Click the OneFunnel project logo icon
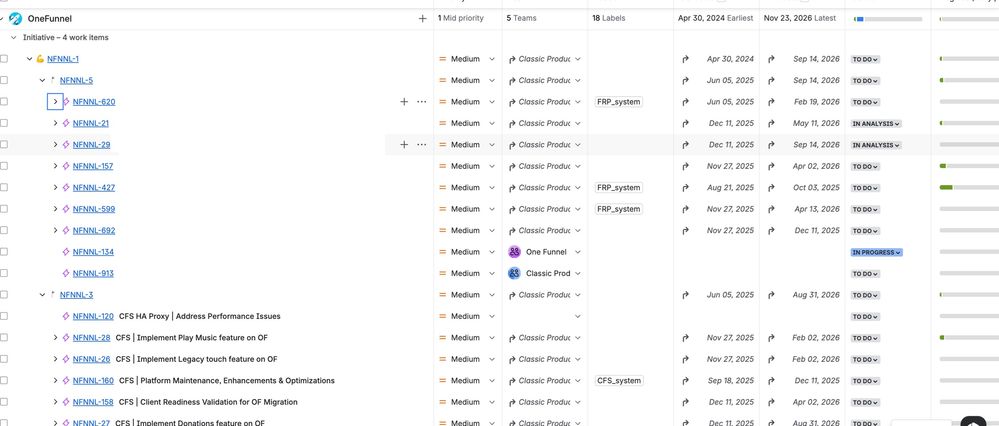Viewport: 999px width, 426px height. [x=15, y=18]
